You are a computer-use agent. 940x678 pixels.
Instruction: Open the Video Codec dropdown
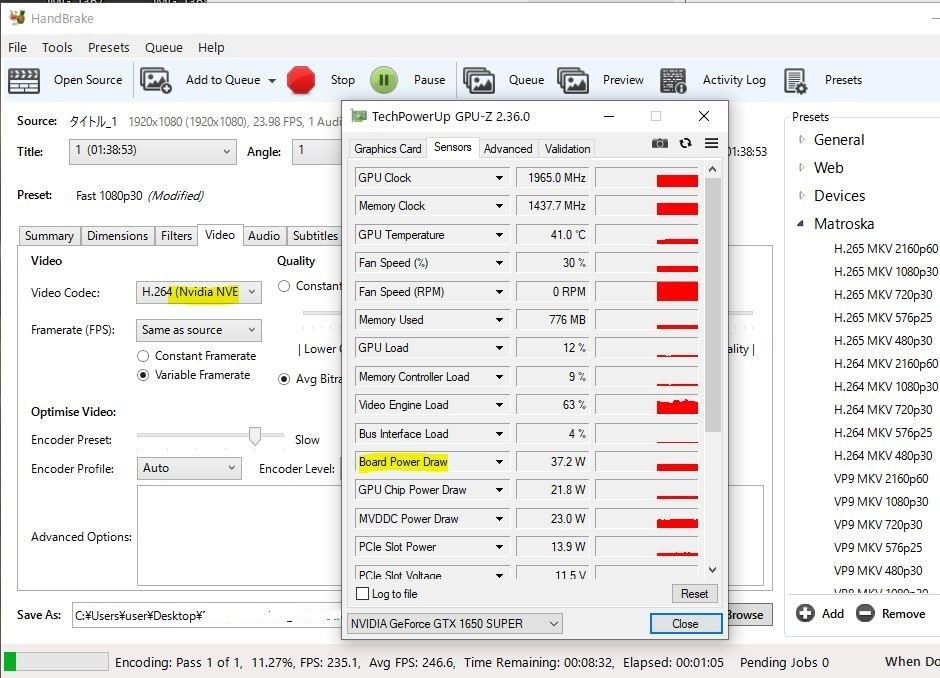(198, 293)
